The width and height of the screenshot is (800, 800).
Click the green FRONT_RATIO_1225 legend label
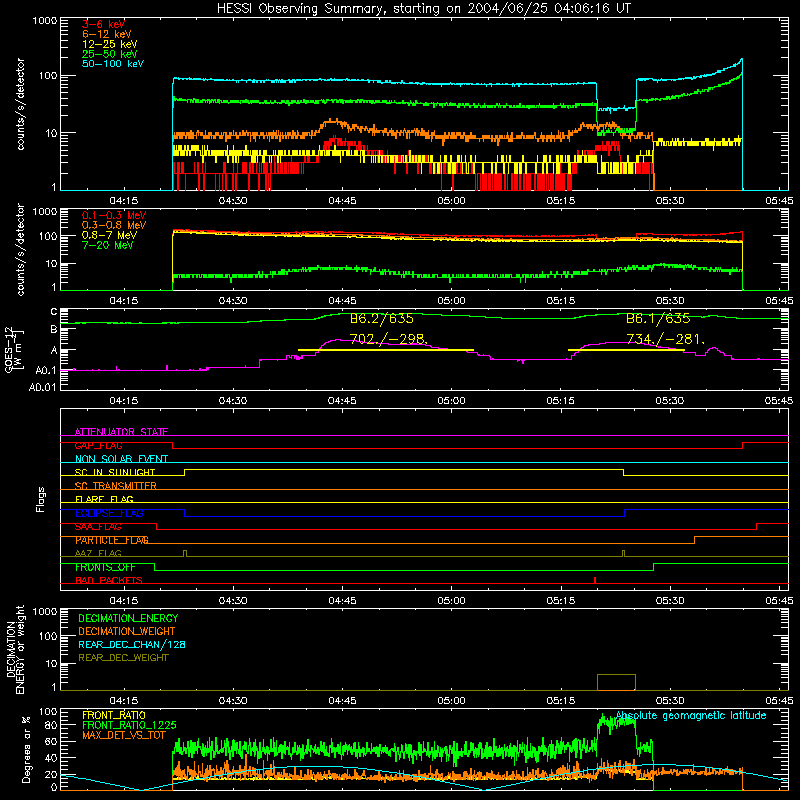coord(129,725)
